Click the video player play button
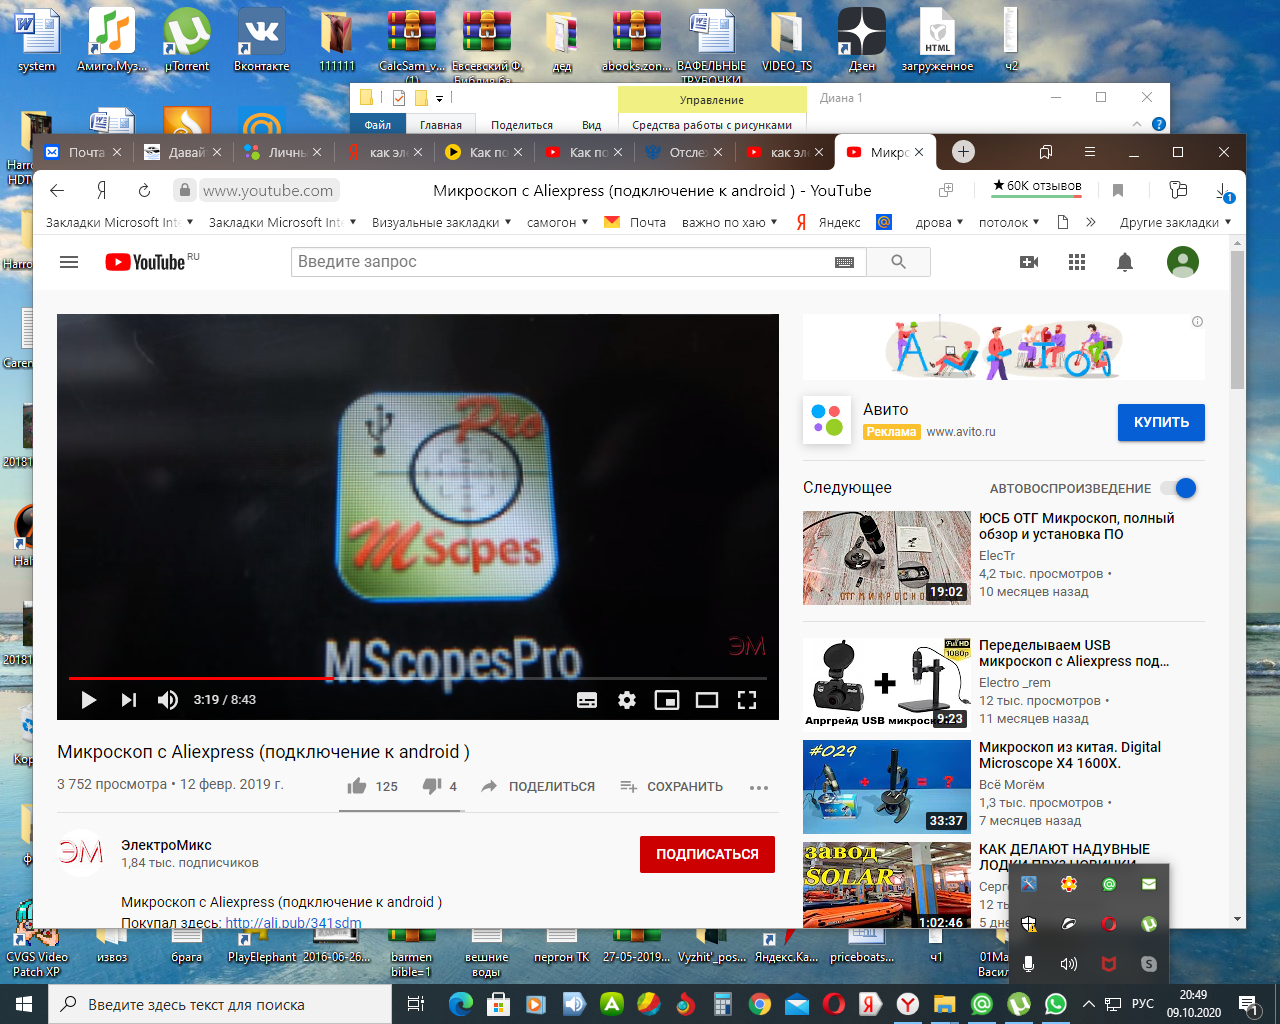This screenshot has height=1024, width=1280. point(89,700)
